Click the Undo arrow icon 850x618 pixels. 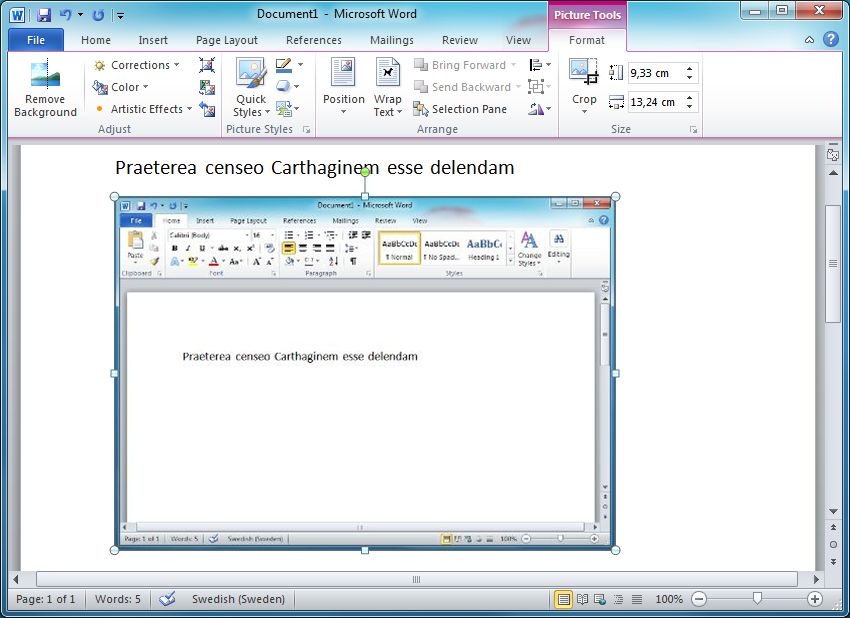pyautogui.click(x=66, y=15)
